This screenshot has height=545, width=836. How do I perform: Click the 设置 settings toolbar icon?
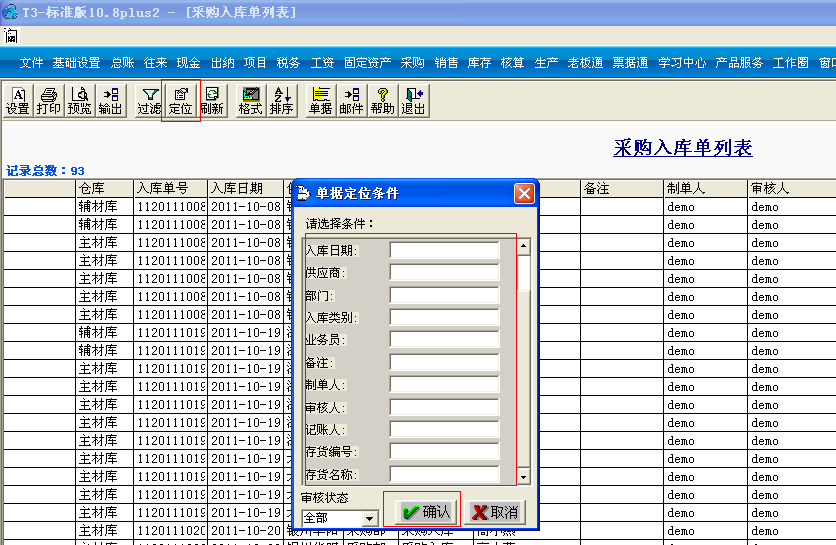tap(18, 101)
